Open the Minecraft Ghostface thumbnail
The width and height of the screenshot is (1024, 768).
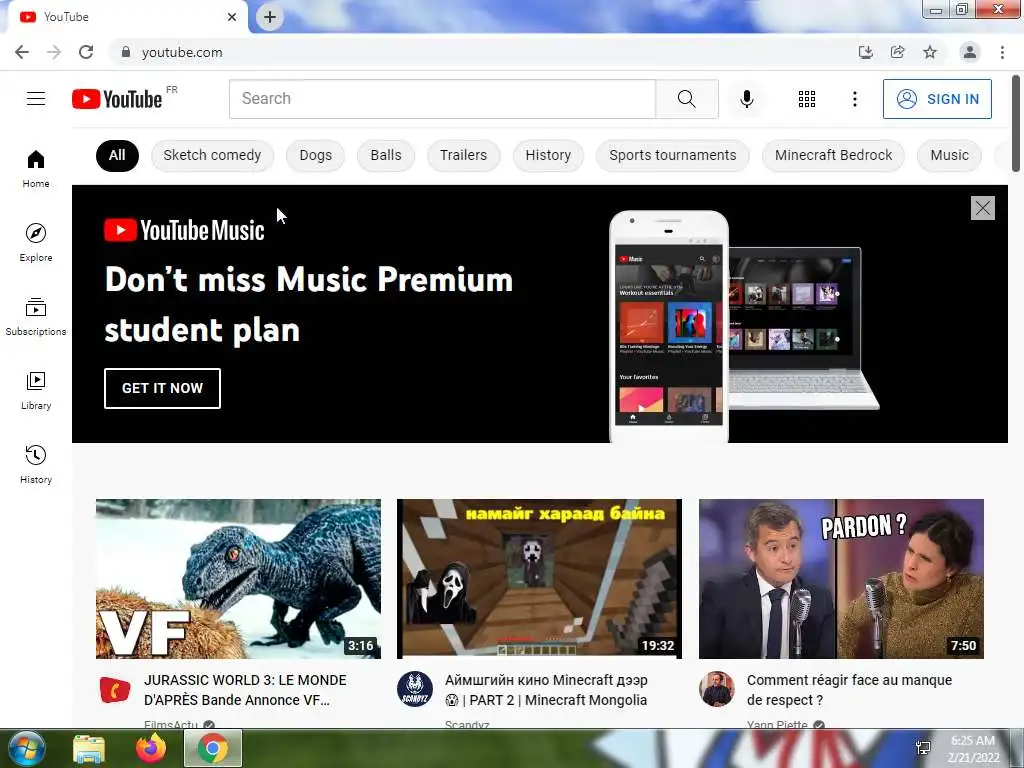(x=539, y=579)
